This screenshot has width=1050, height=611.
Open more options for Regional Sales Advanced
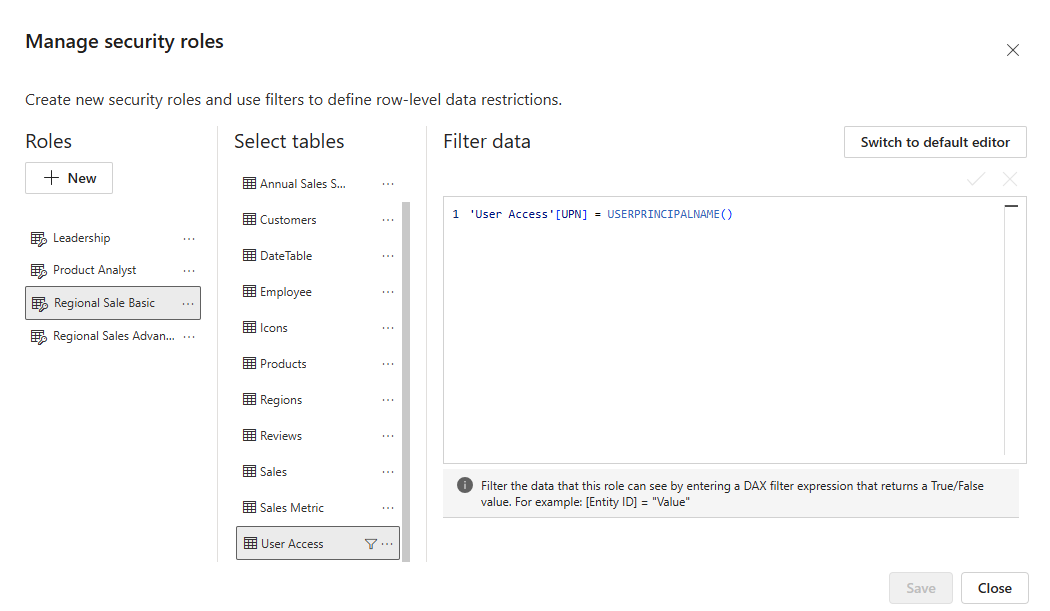[x=189, y=336]
